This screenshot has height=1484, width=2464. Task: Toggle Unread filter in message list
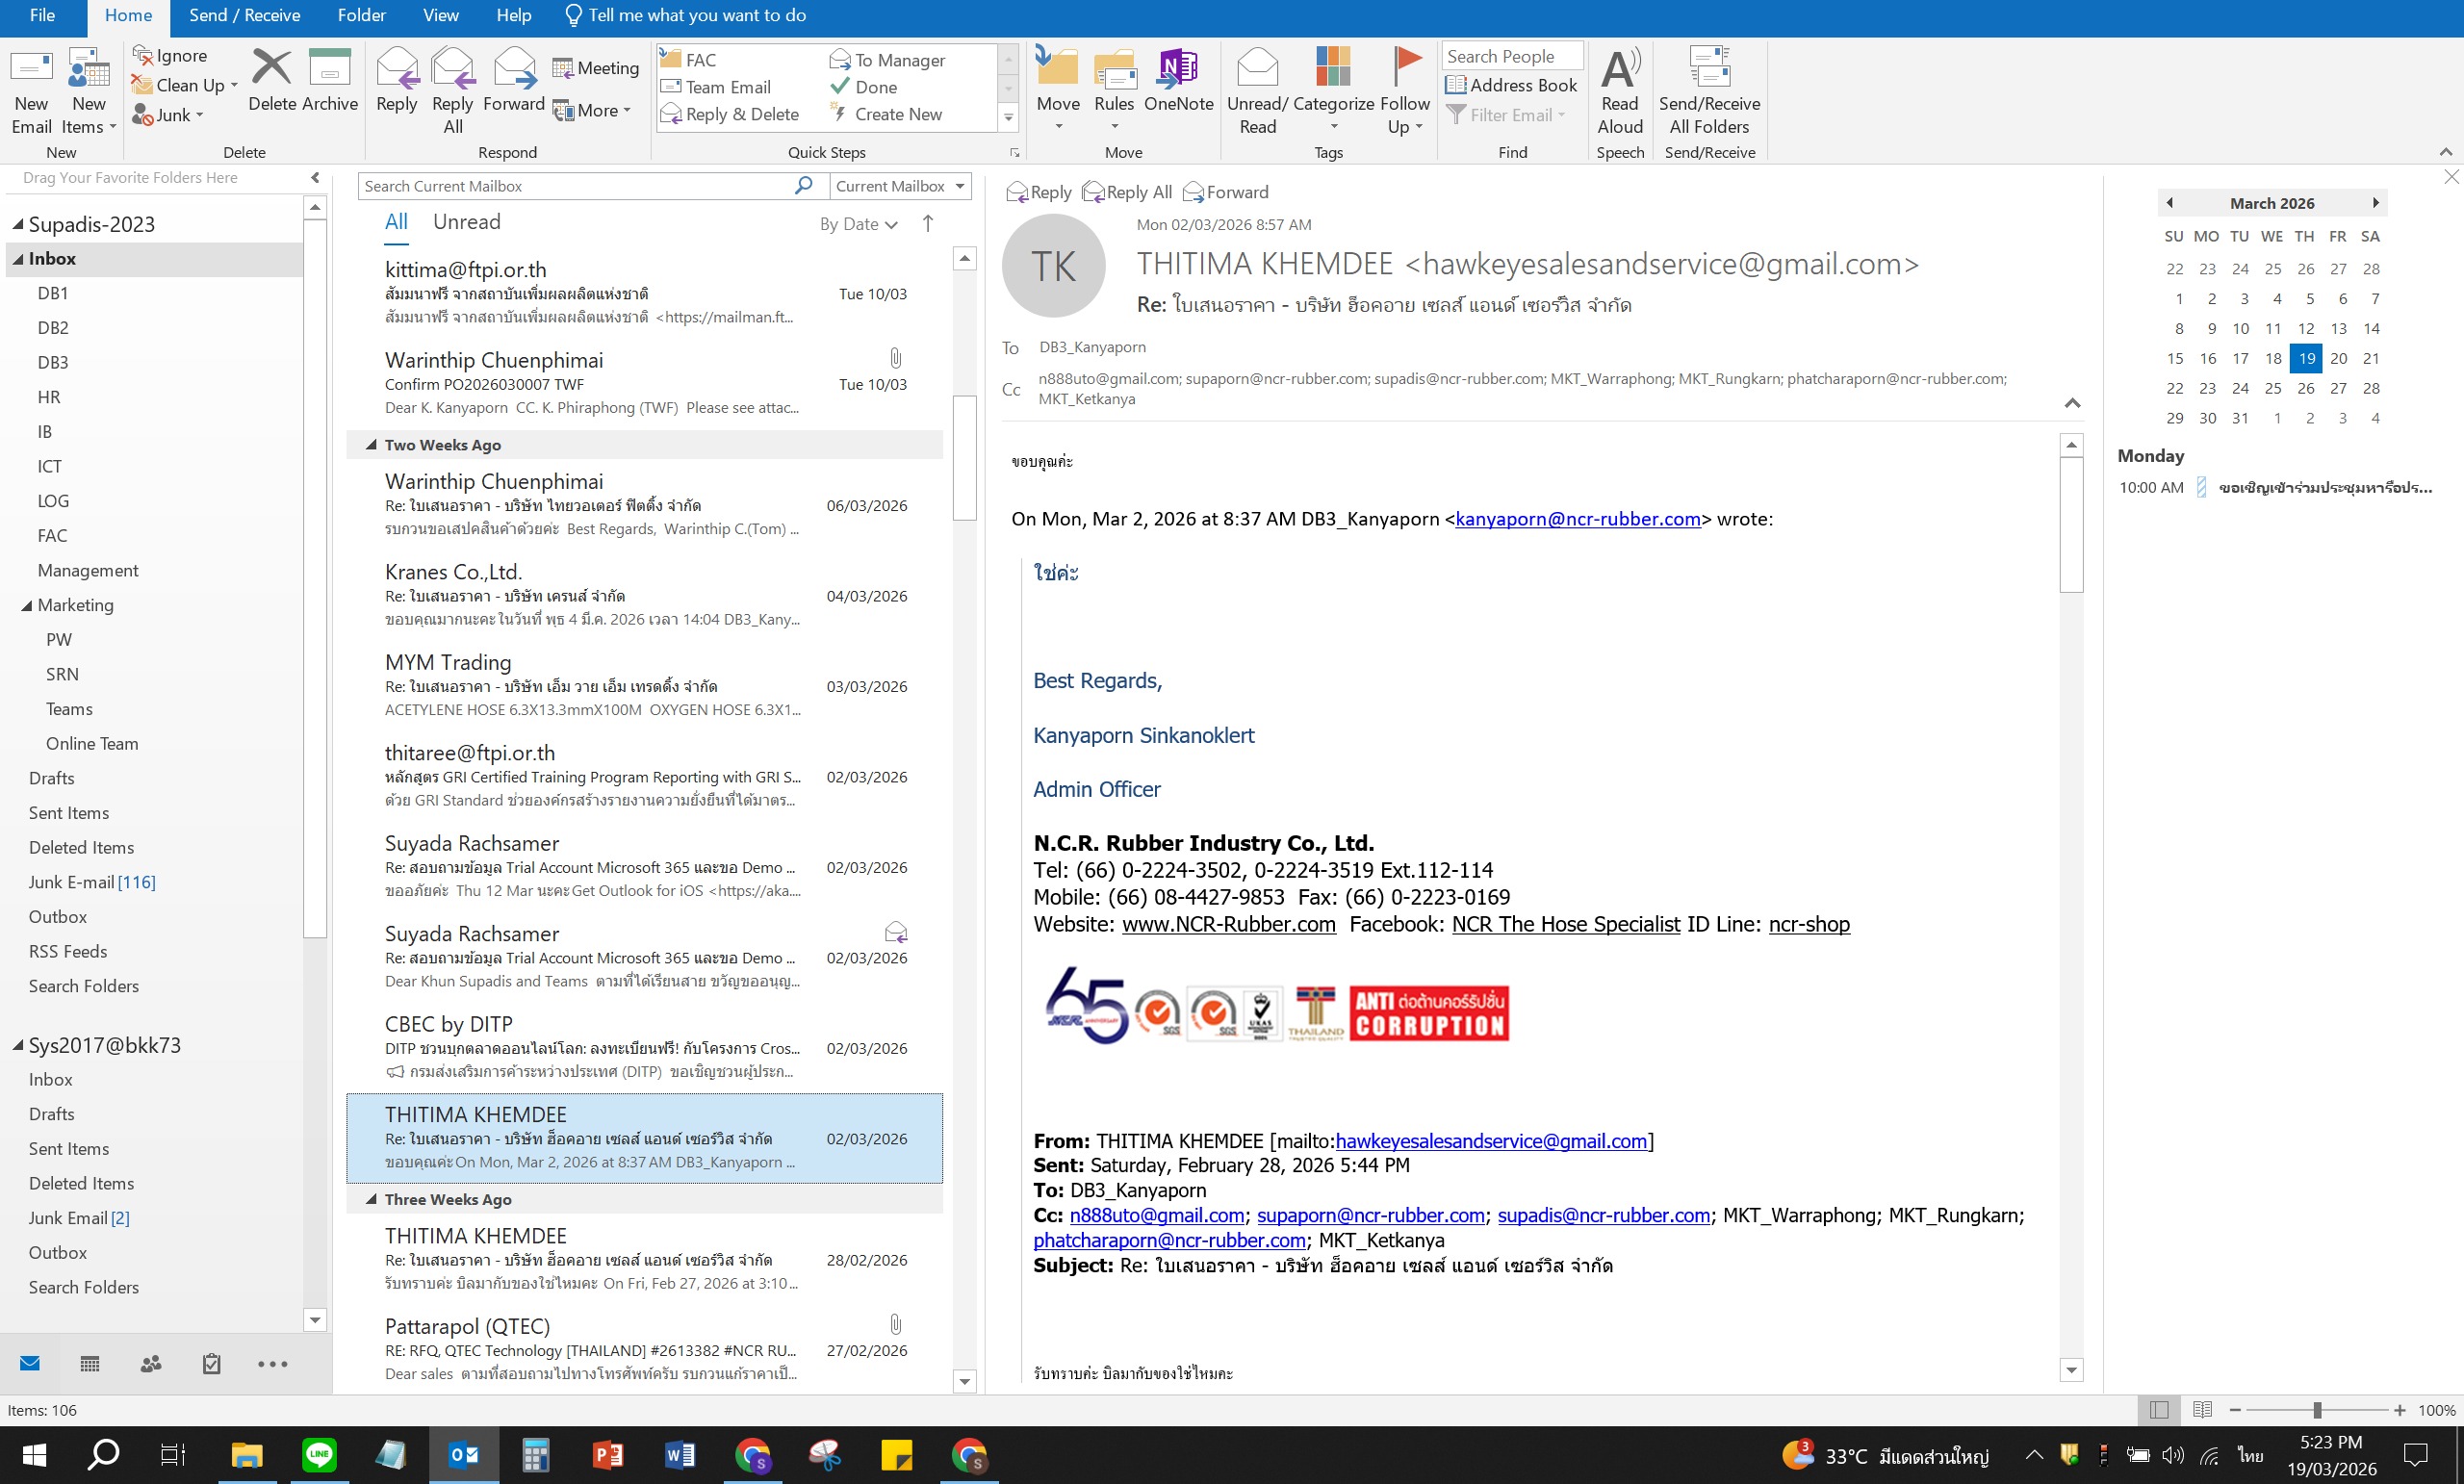tap(466, 222)
